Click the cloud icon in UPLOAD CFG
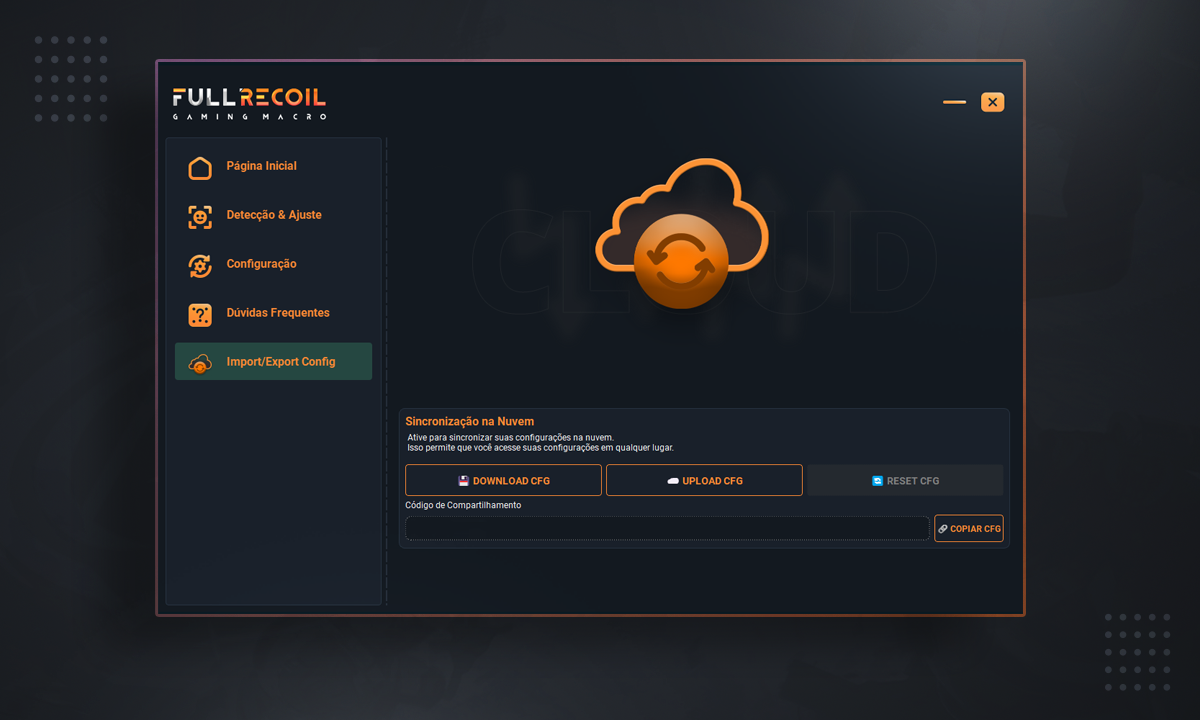Screen dimensions: 1200x720 (x=673, y=481)
